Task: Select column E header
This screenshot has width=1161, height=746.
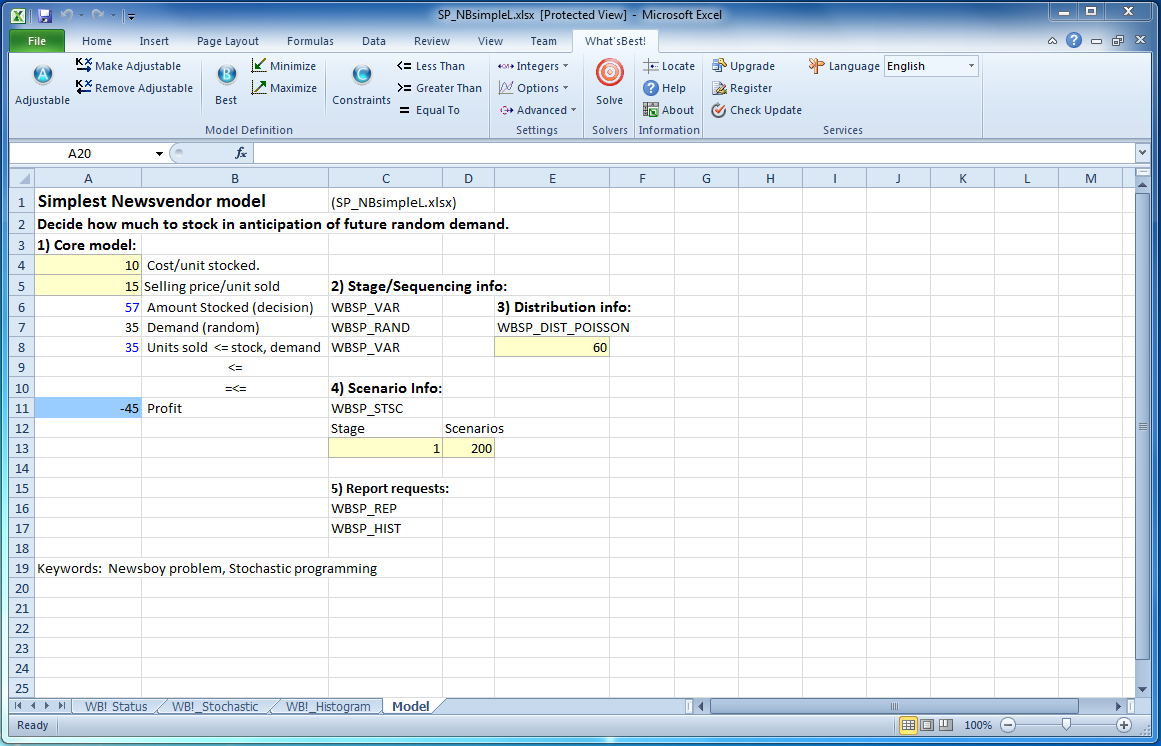Action: 552,178
